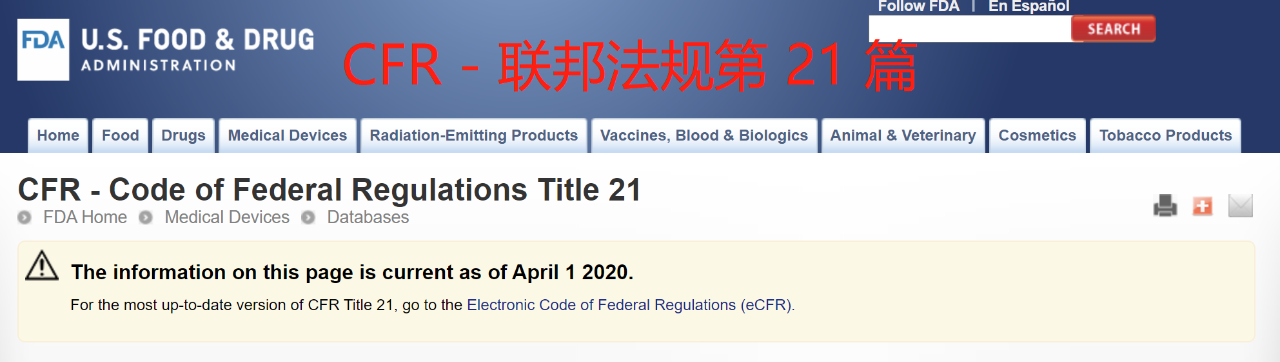
Task: Click the arrow bullet before Databases
Action: pos(308,217)
